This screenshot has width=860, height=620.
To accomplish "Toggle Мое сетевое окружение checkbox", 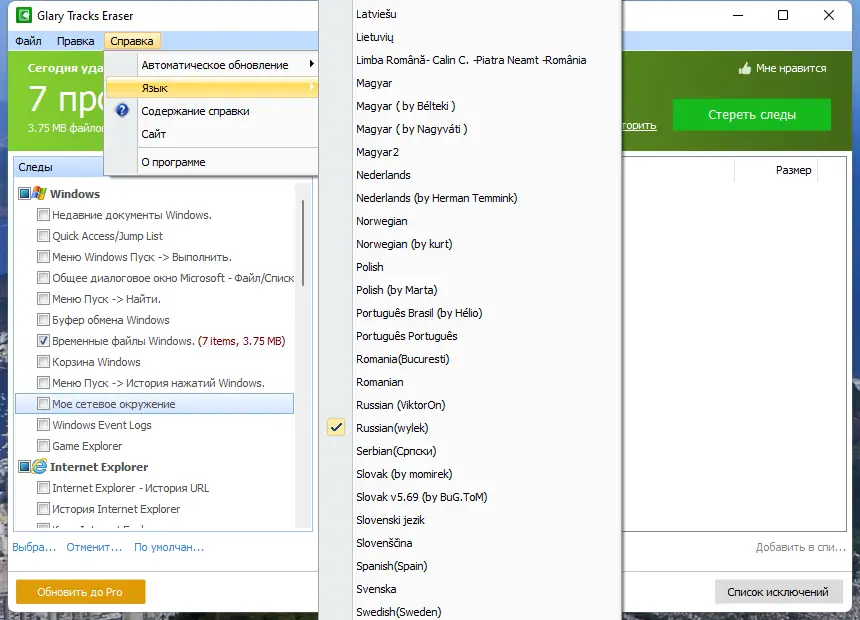I will 43,404.
